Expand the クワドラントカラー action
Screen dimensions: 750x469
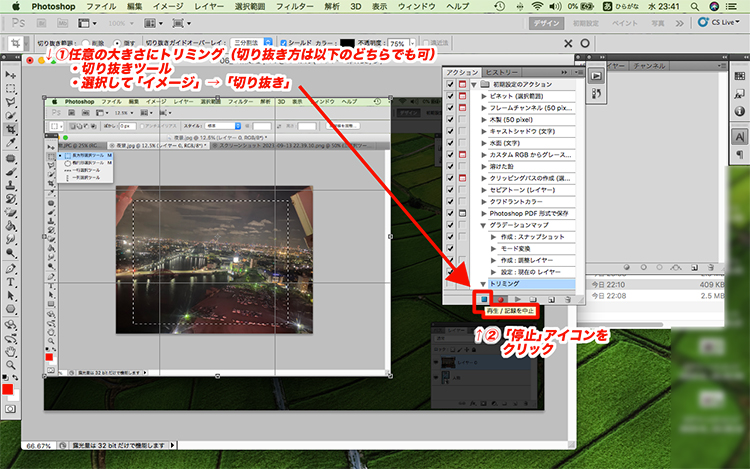pos(484,202)
